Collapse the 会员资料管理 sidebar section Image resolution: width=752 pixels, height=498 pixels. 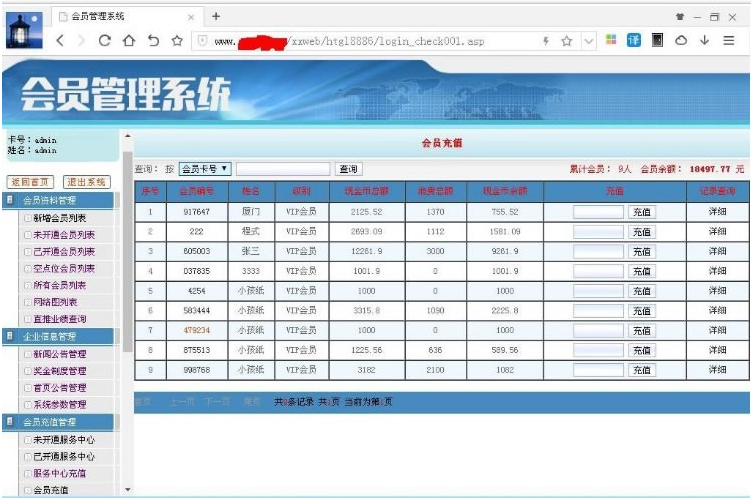point(58,200)
